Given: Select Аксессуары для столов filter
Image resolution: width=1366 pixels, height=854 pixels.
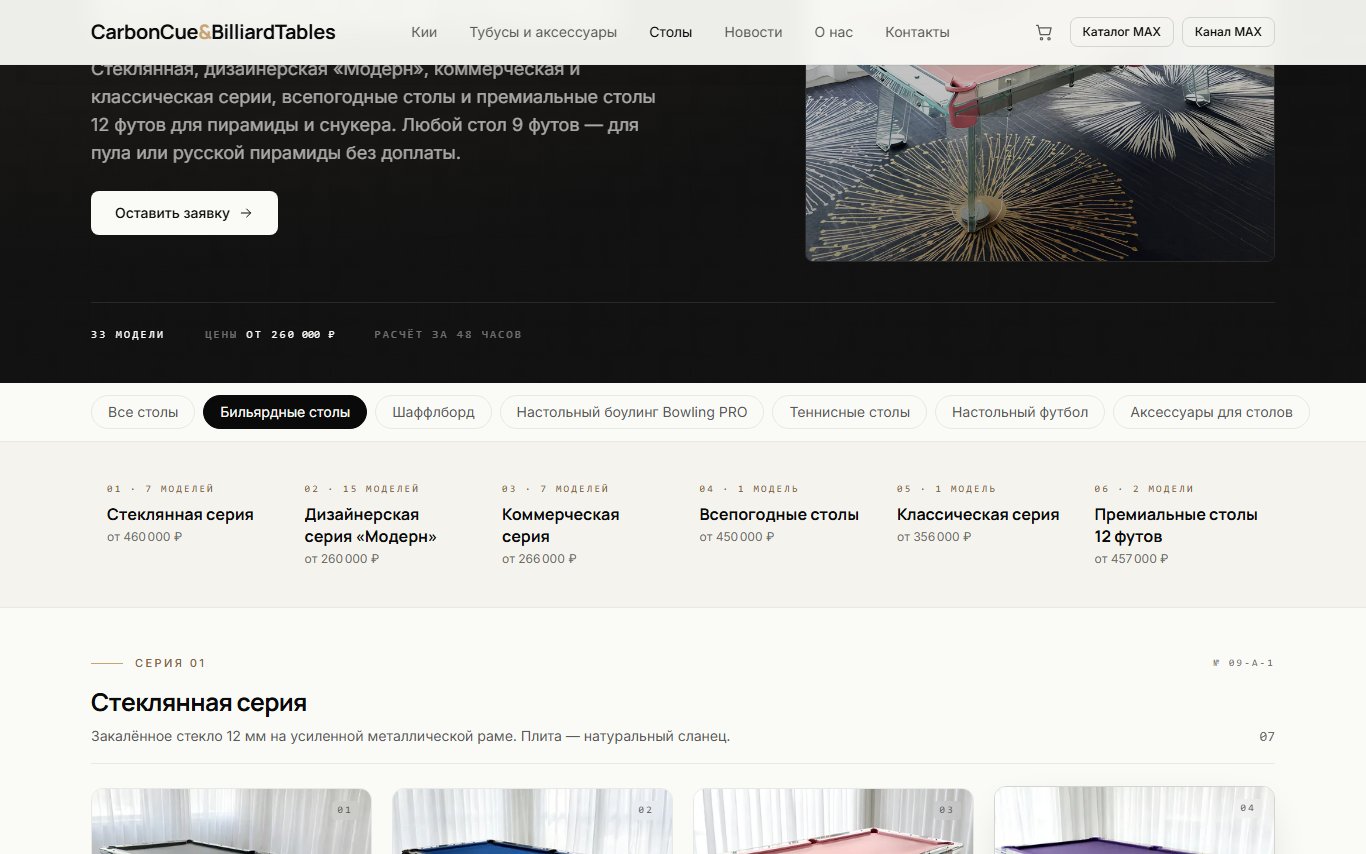Looking at the screenshot, I should pos(1211,412).
